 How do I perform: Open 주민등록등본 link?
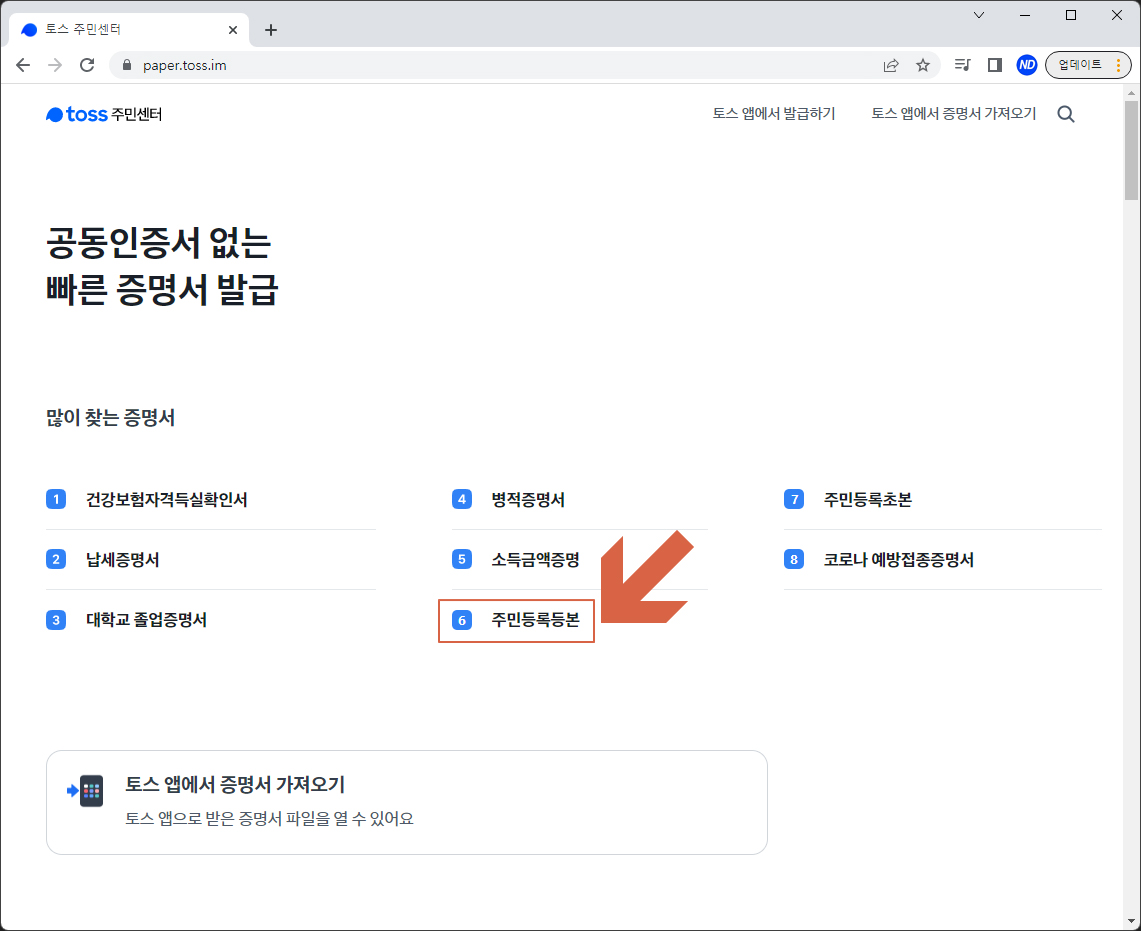click(535, 620)
